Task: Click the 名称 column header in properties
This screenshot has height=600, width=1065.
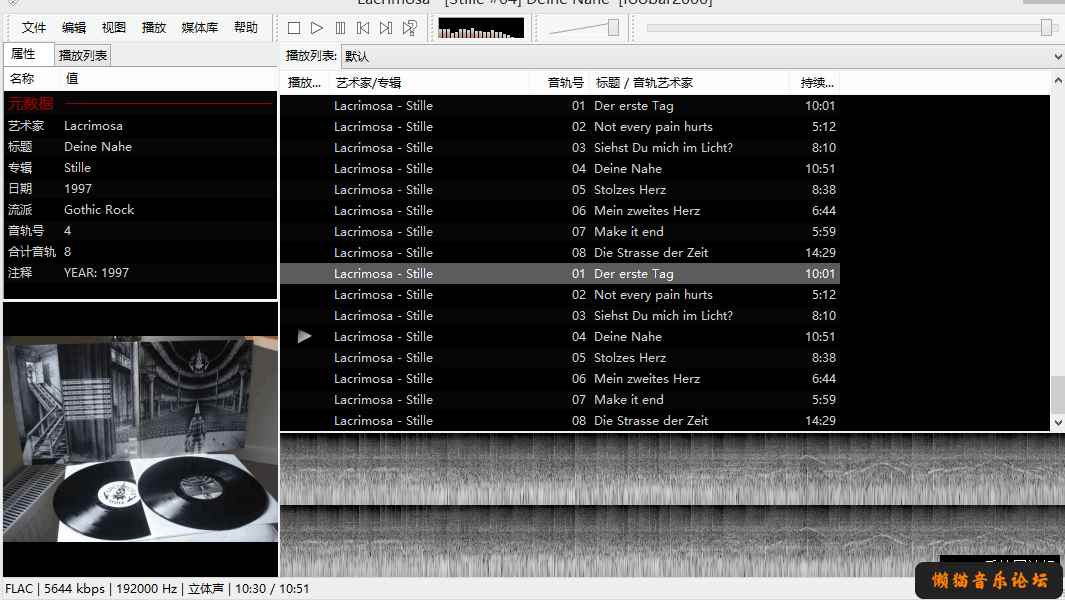Action: point(33,79)
